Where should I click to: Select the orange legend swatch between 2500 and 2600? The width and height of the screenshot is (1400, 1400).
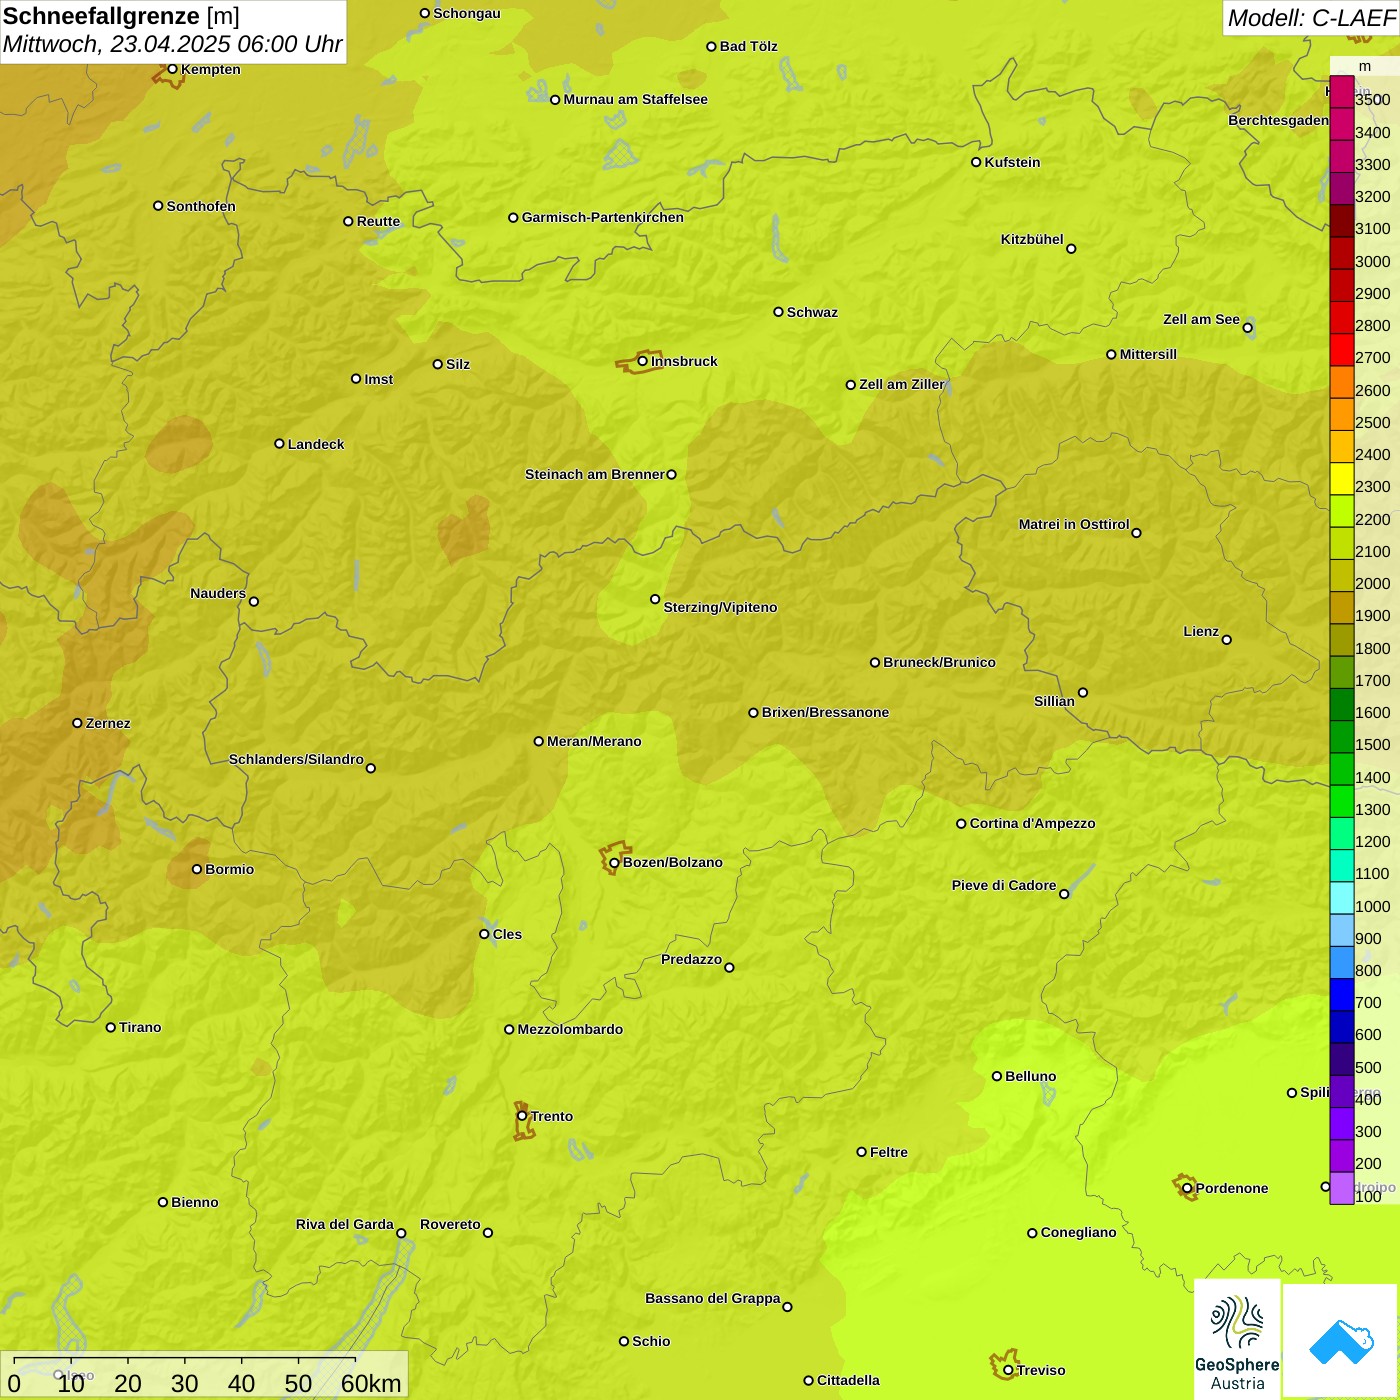1342,413
